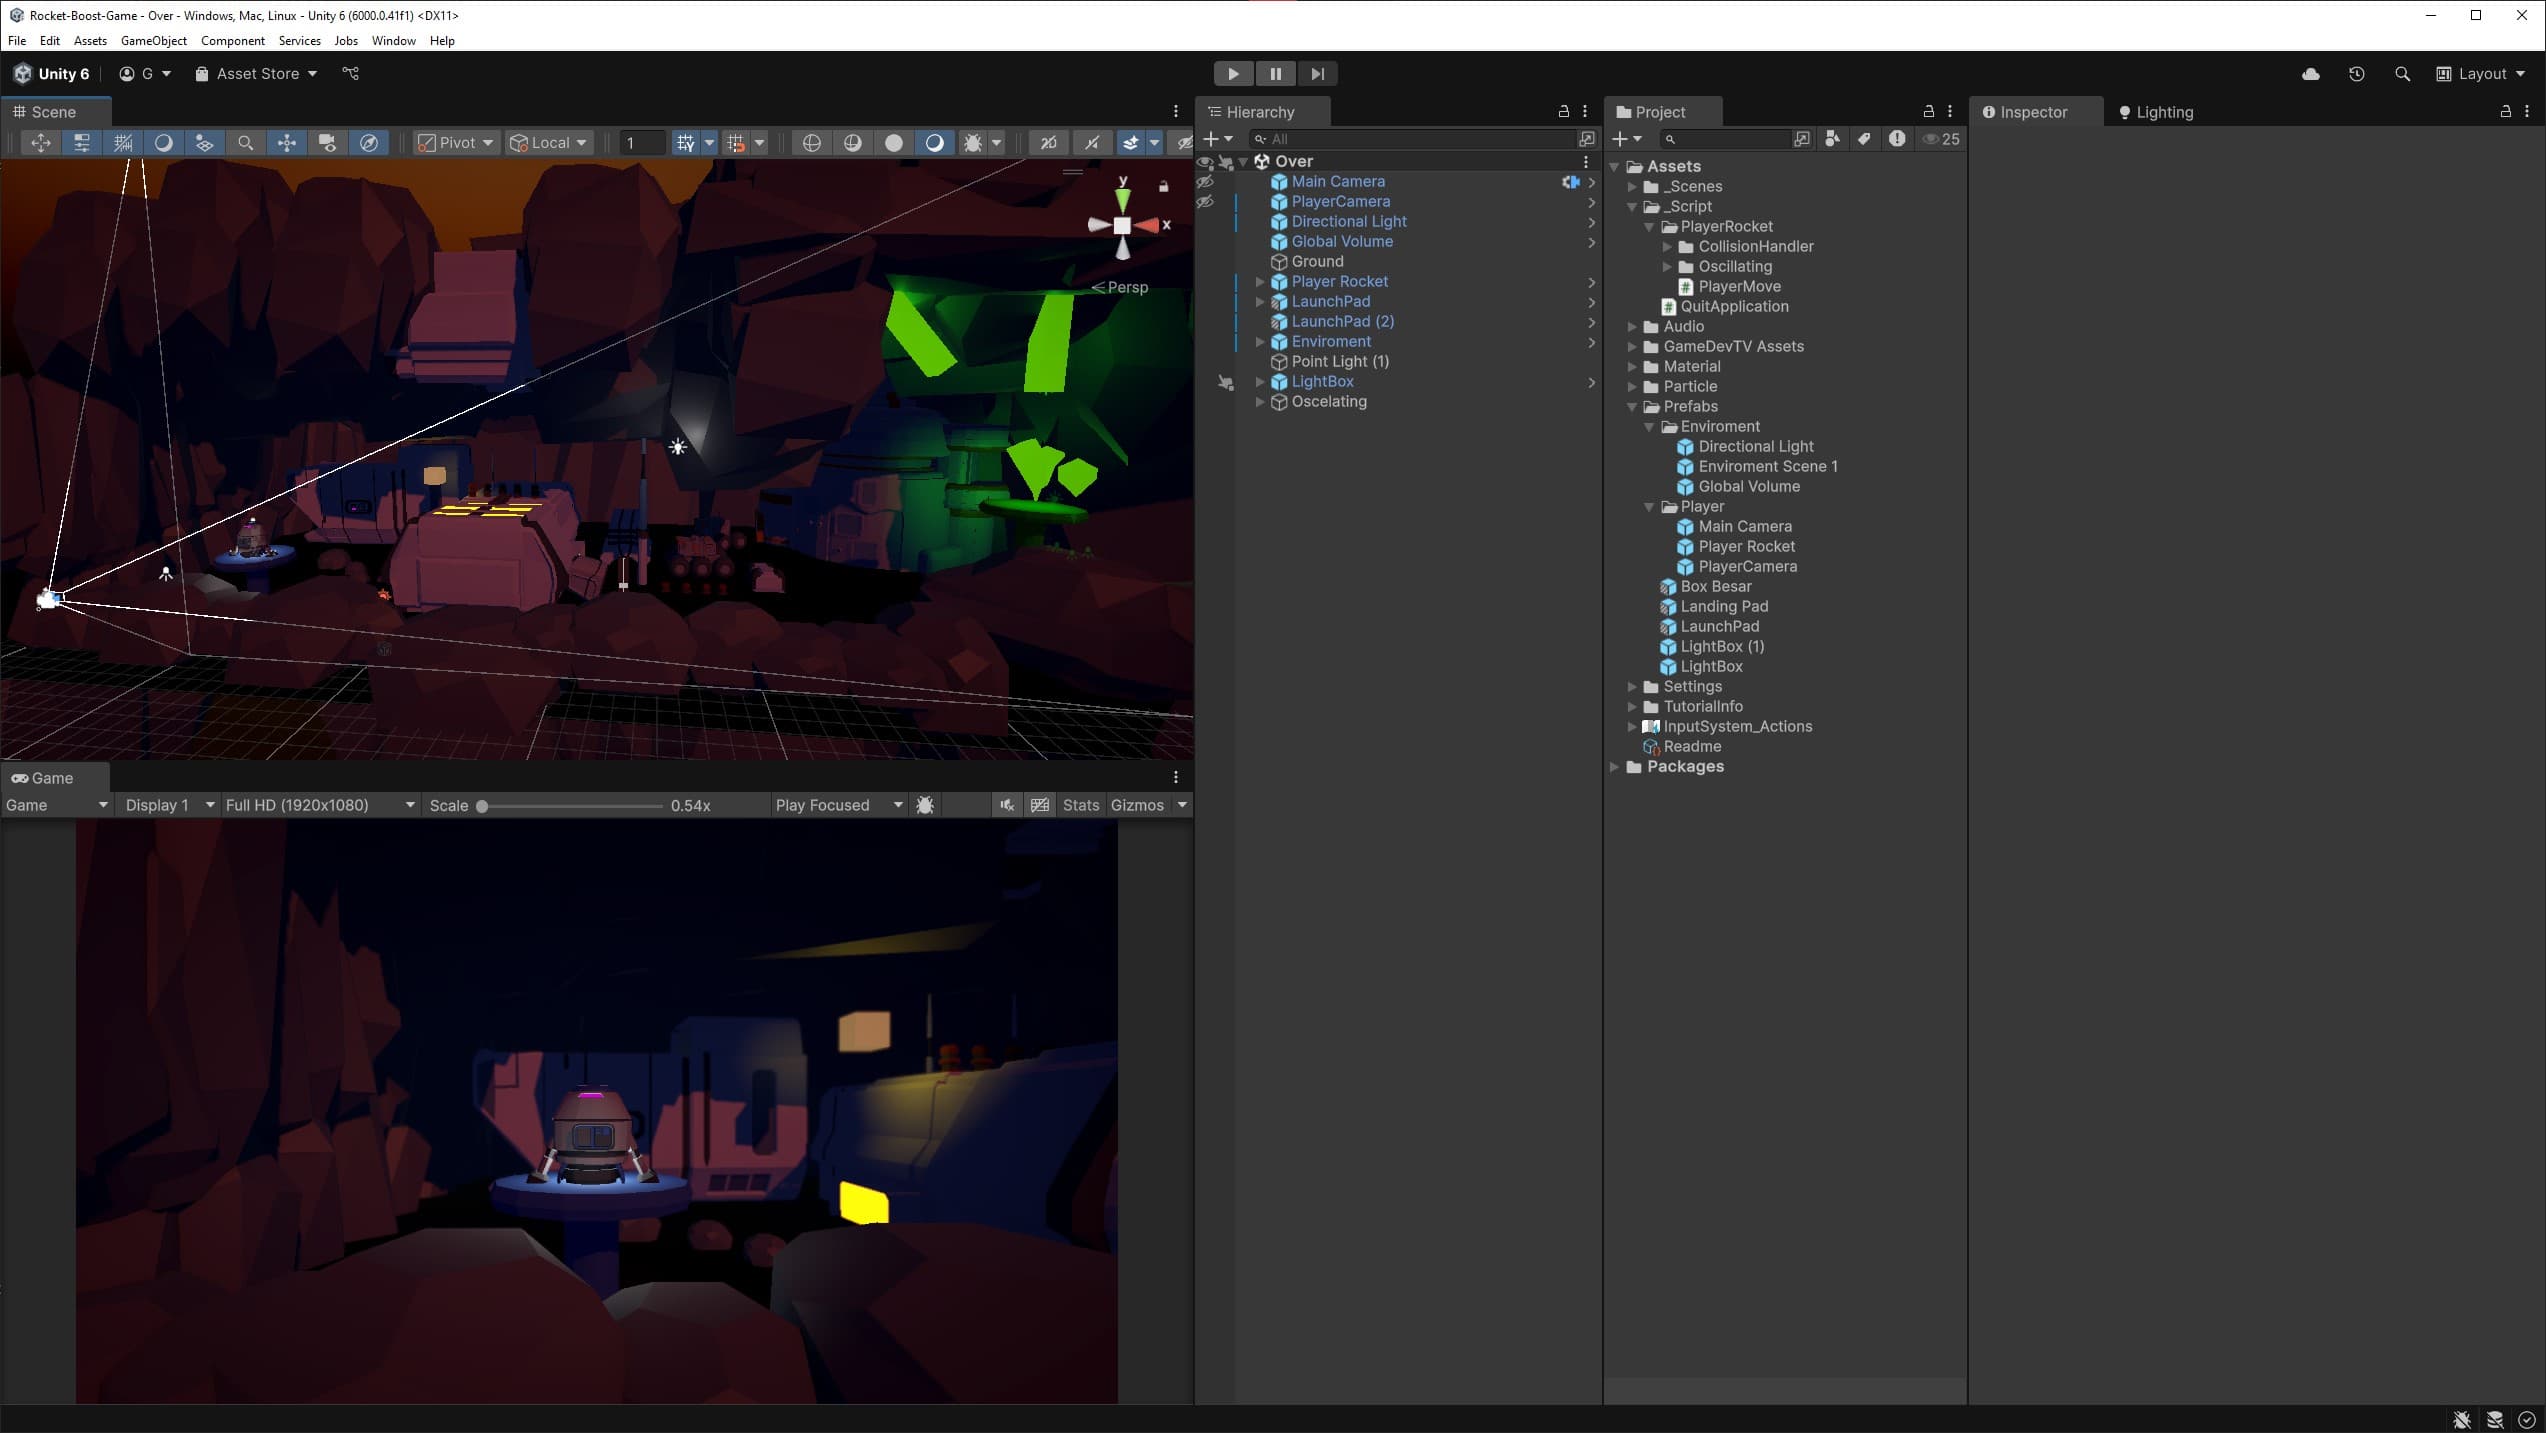Open the Pivot handle position dropdown
Screen dimensions: 2546x1433
click(455, 143)
